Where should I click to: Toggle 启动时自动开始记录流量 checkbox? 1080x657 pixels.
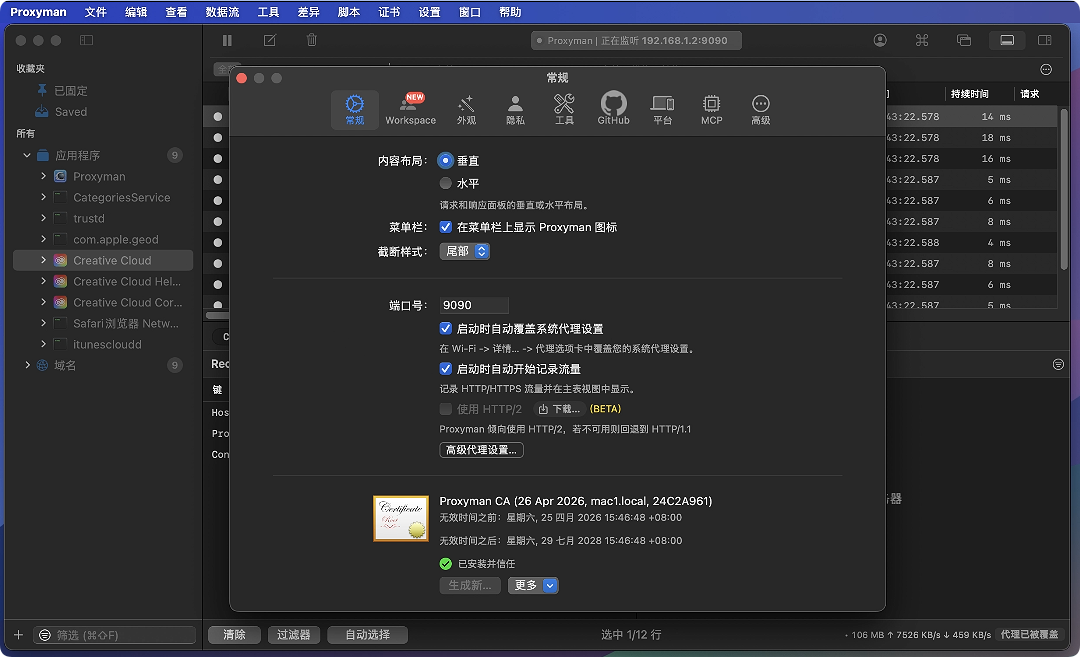[x=446, y=369]
